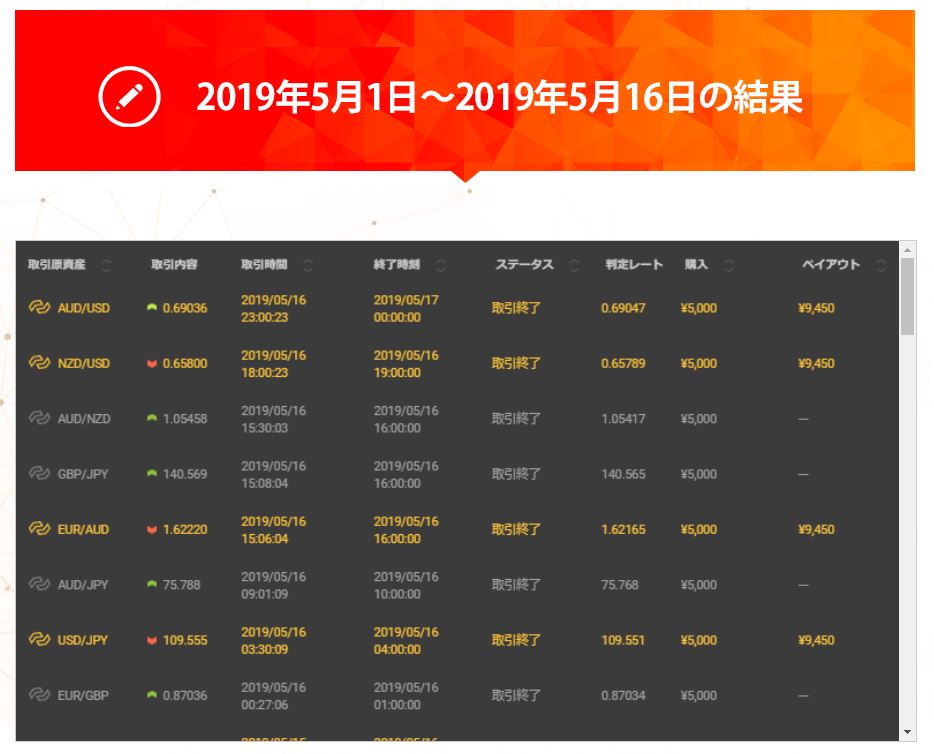934x754 pixels.
Task: Click green up arrow beside 0.87036
Action: [x=152, y=695]
